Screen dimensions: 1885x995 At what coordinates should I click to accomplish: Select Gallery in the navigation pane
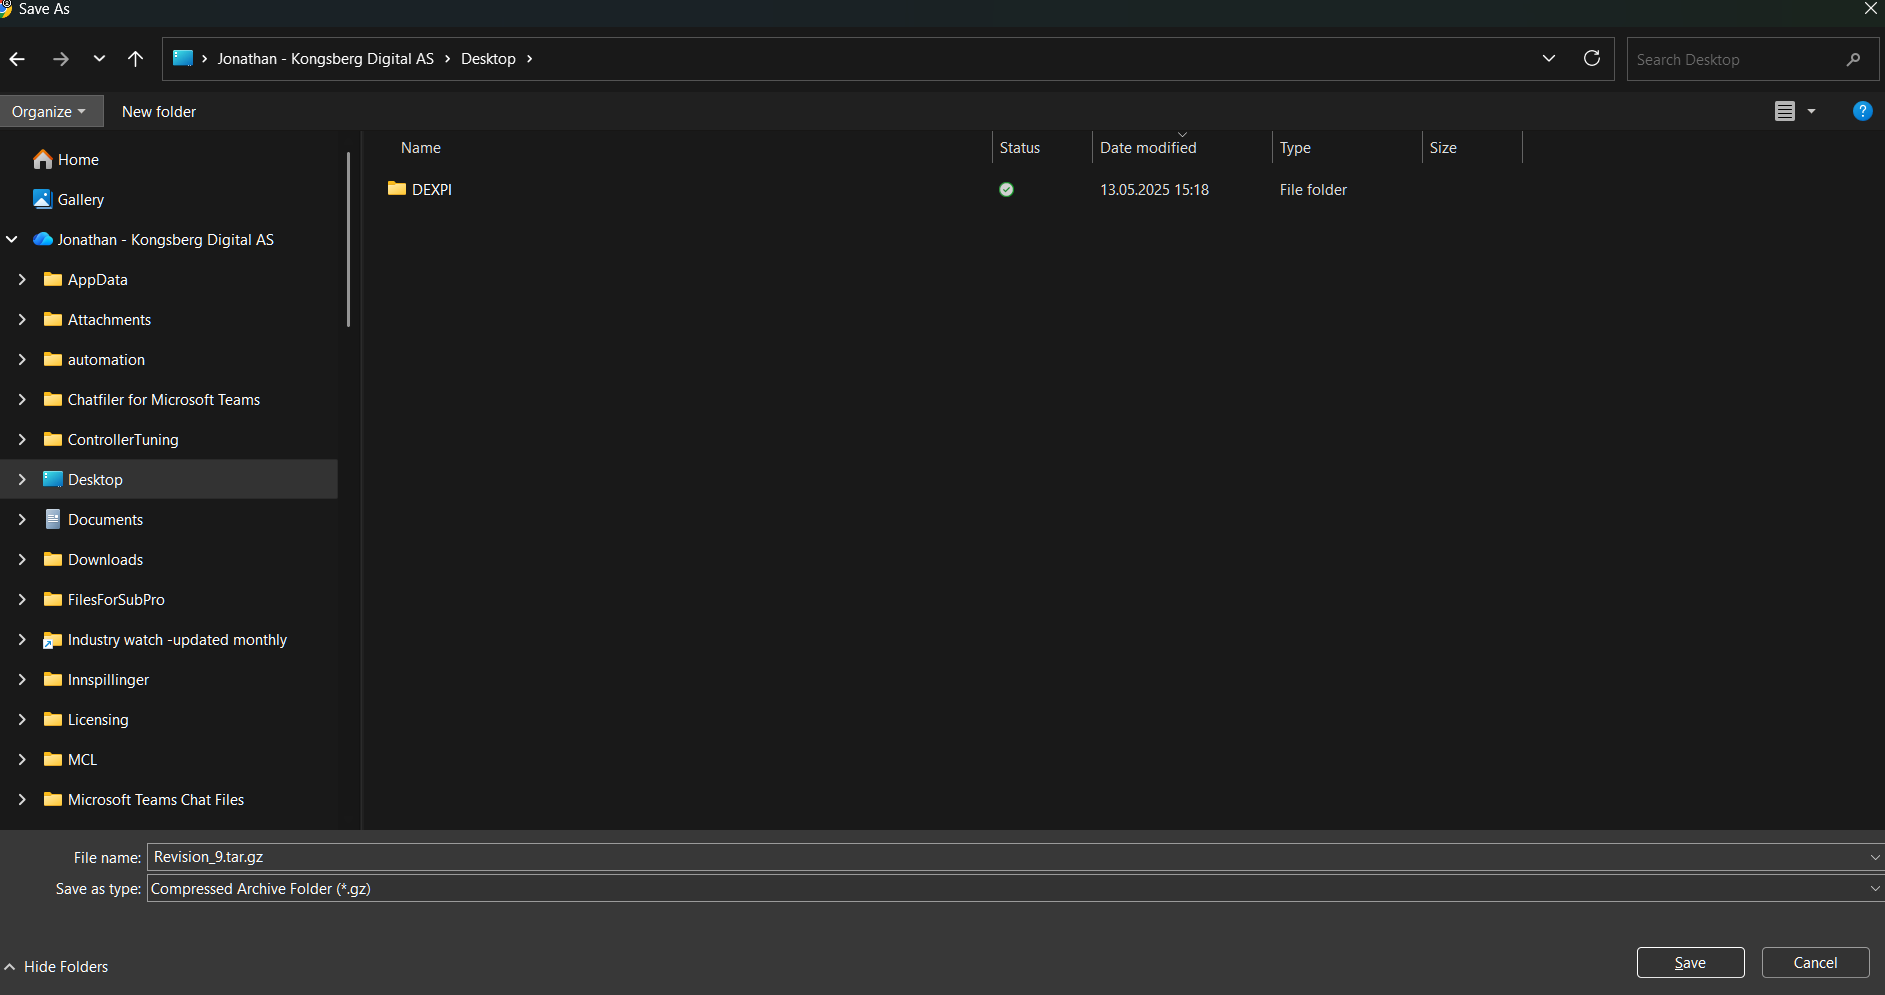coord(80,200)
